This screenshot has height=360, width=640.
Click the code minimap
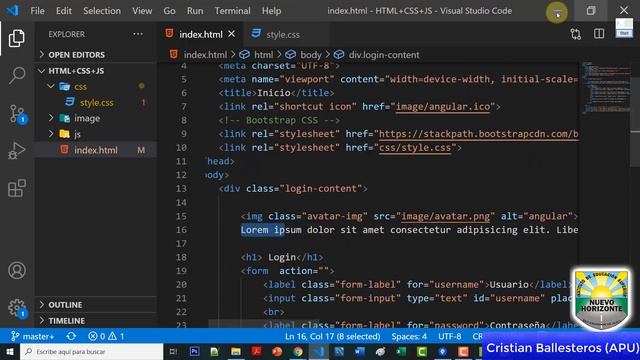tap(605, 88)
